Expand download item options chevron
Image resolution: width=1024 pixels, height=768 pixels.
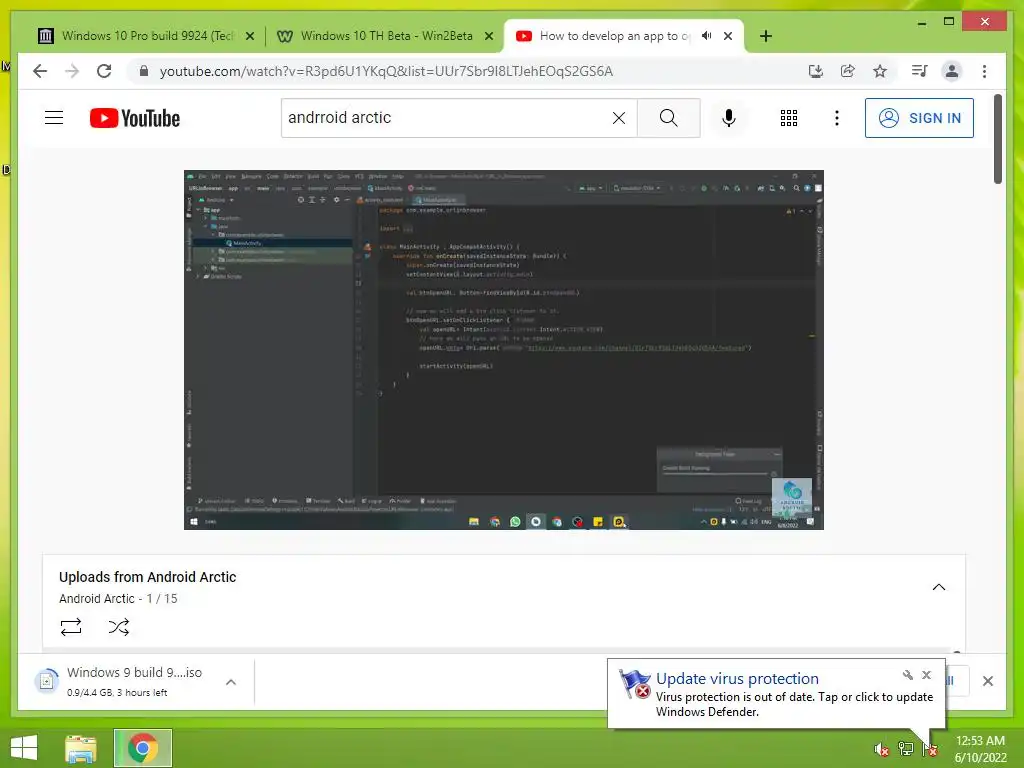(x=231, y=682)
